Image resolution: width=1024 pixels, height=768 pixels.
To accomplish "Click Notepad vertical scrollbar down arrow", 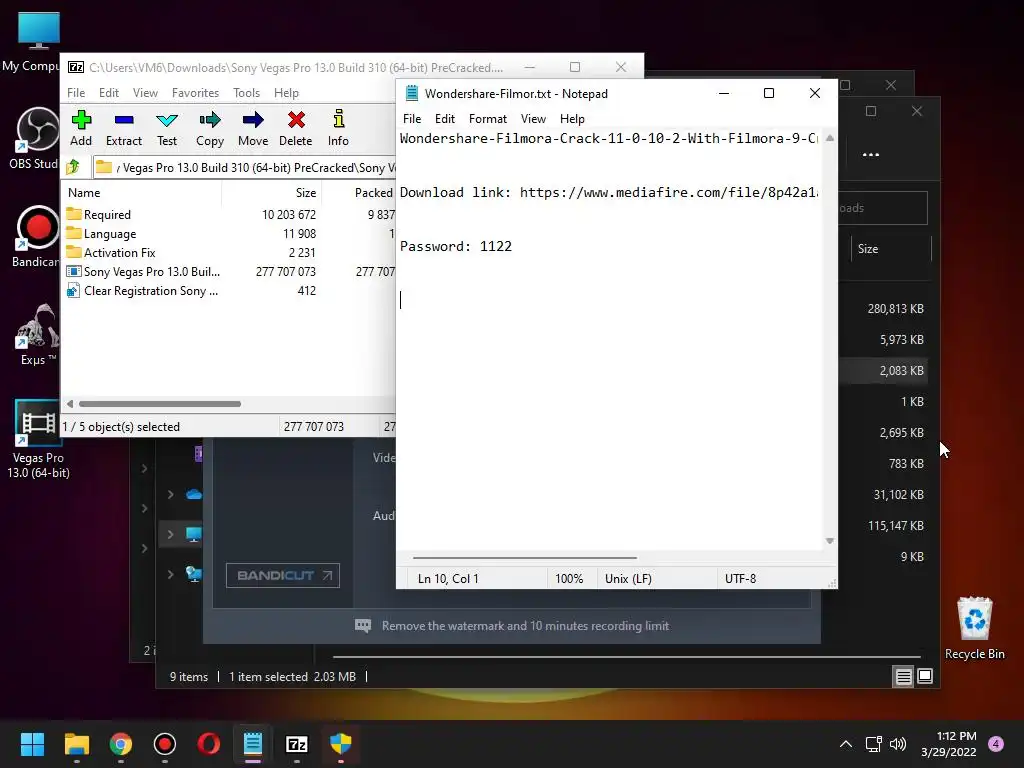I will (x=829, y=541).
